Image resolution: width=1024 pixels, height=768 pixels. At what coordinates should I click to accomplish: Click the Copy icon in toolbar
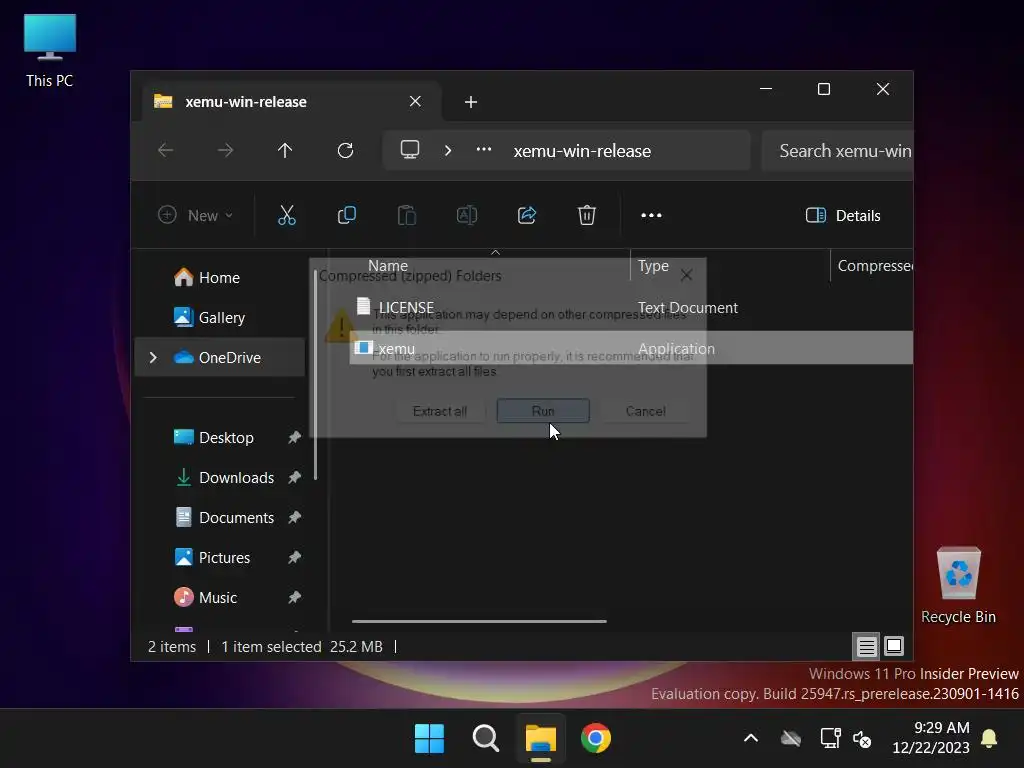(x=346, y=216)
